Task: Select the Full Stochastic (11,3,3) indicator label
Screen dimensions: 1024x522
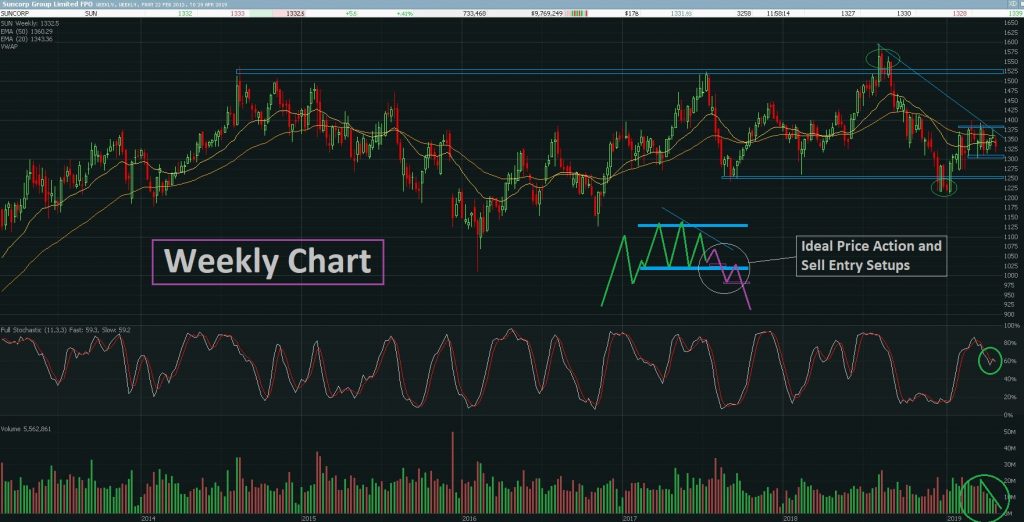Action: (x=67, y=331)
